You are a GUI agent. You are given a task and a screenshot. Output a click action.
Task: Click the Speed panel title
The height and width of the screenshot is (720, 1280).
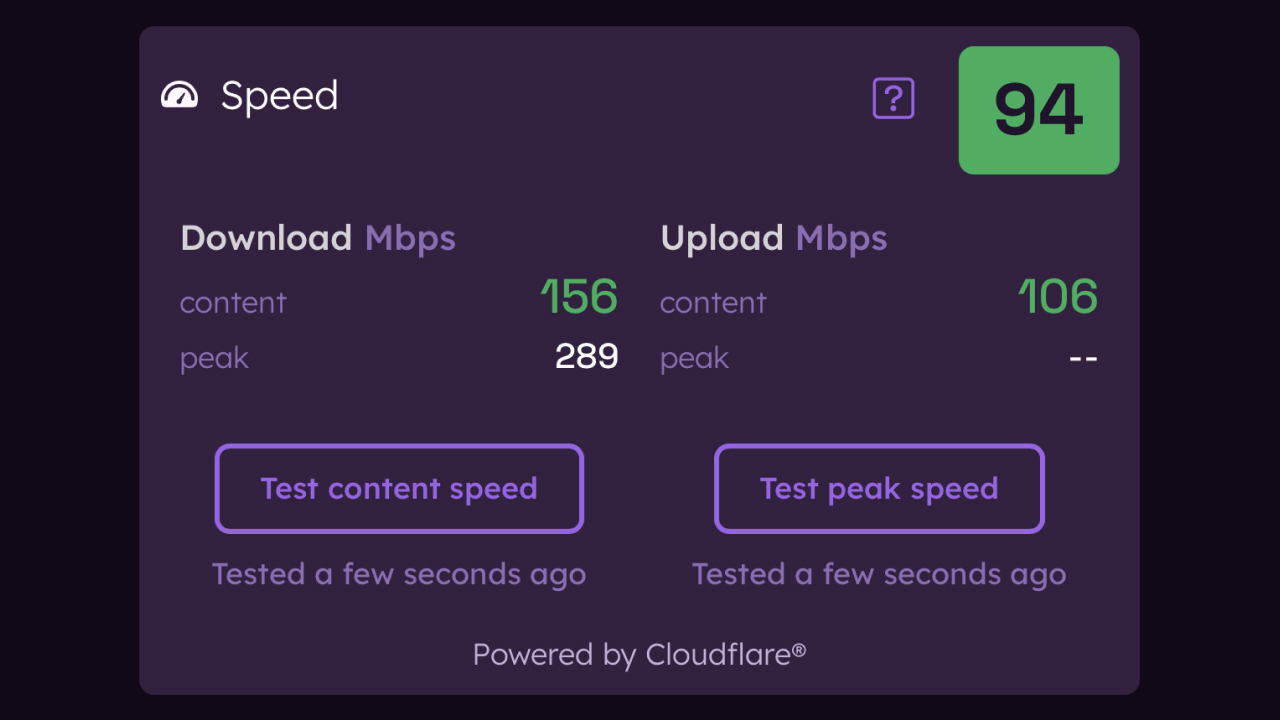tap(279, 96)
